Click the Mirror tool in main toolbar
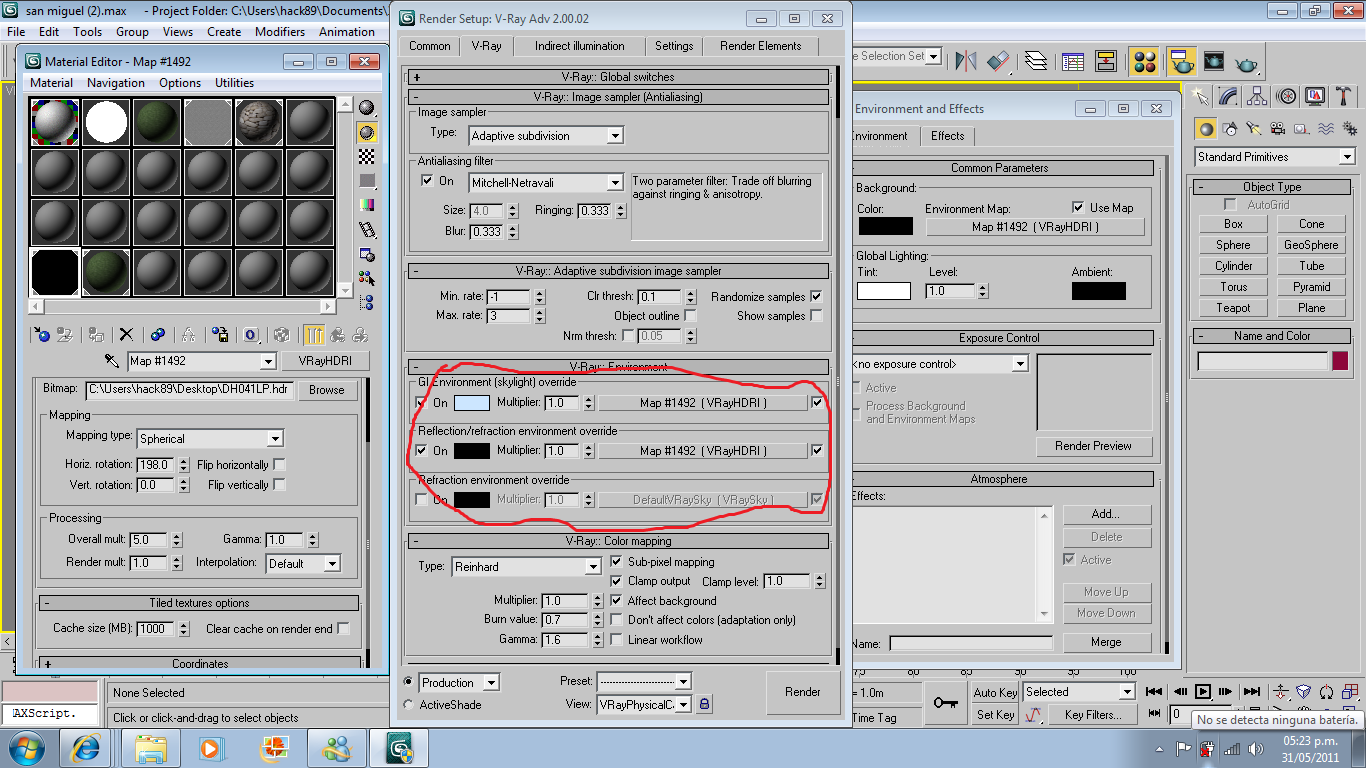Image resolution: width=1366 pixels, height=768 pixels. point(965,61)
